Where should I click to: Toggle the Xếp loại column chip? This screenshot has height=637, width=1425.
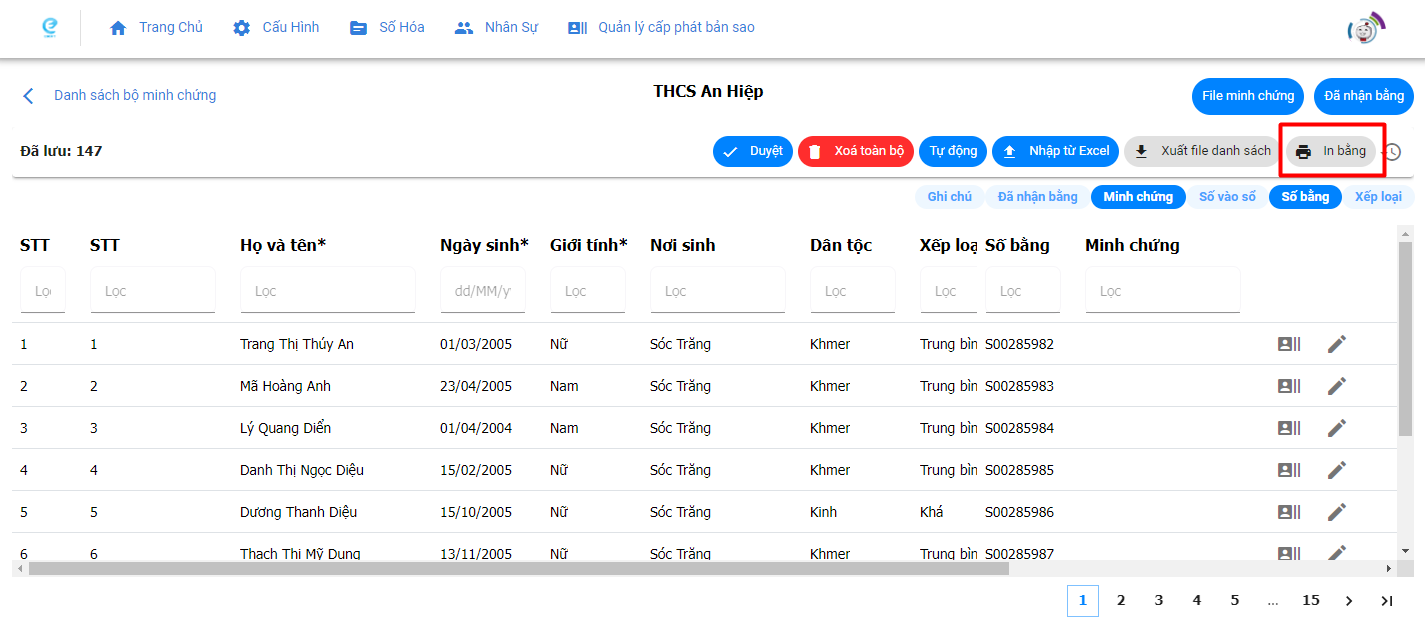[1377, 197]
